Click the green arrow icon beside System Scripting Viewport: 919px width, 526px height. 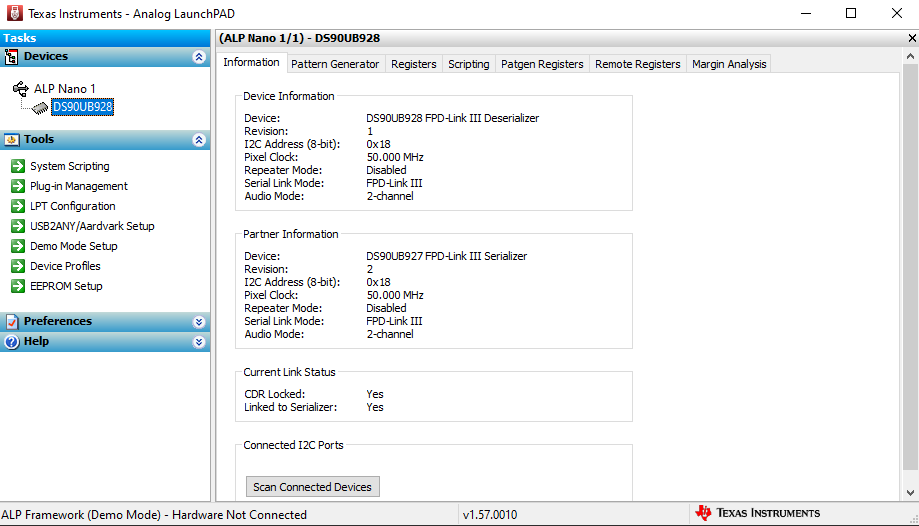pos(18,166)
